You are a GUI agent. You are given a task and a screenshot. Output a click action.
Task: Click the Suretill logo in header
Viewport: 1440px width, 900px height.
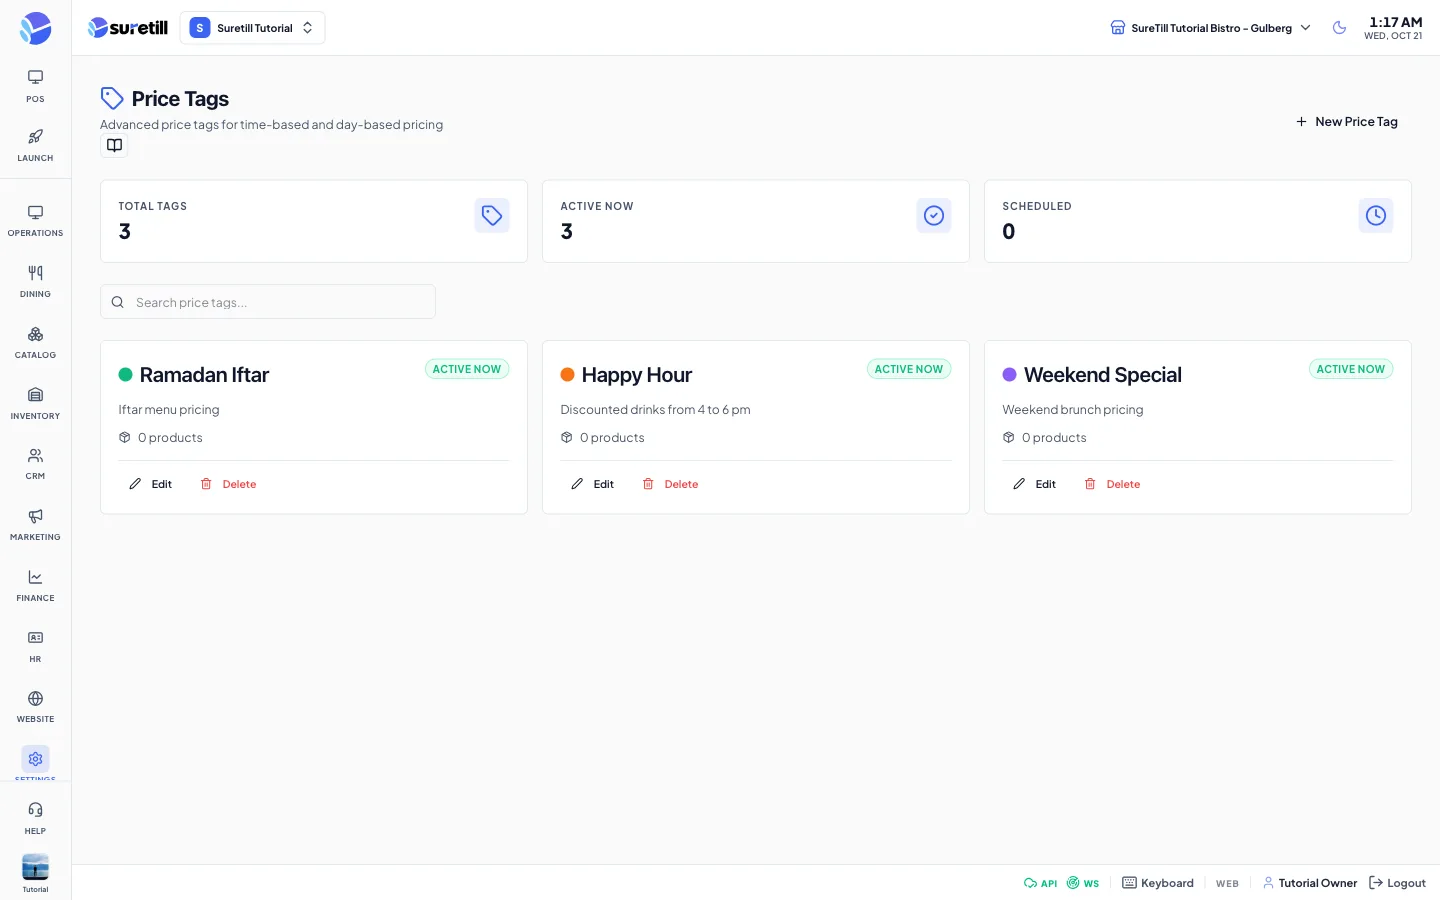coord(128,28)
